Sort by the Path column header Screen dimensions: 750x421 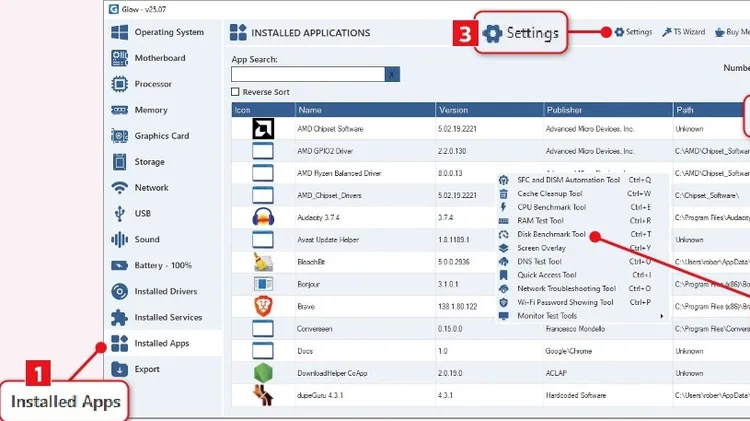[711, 110]
